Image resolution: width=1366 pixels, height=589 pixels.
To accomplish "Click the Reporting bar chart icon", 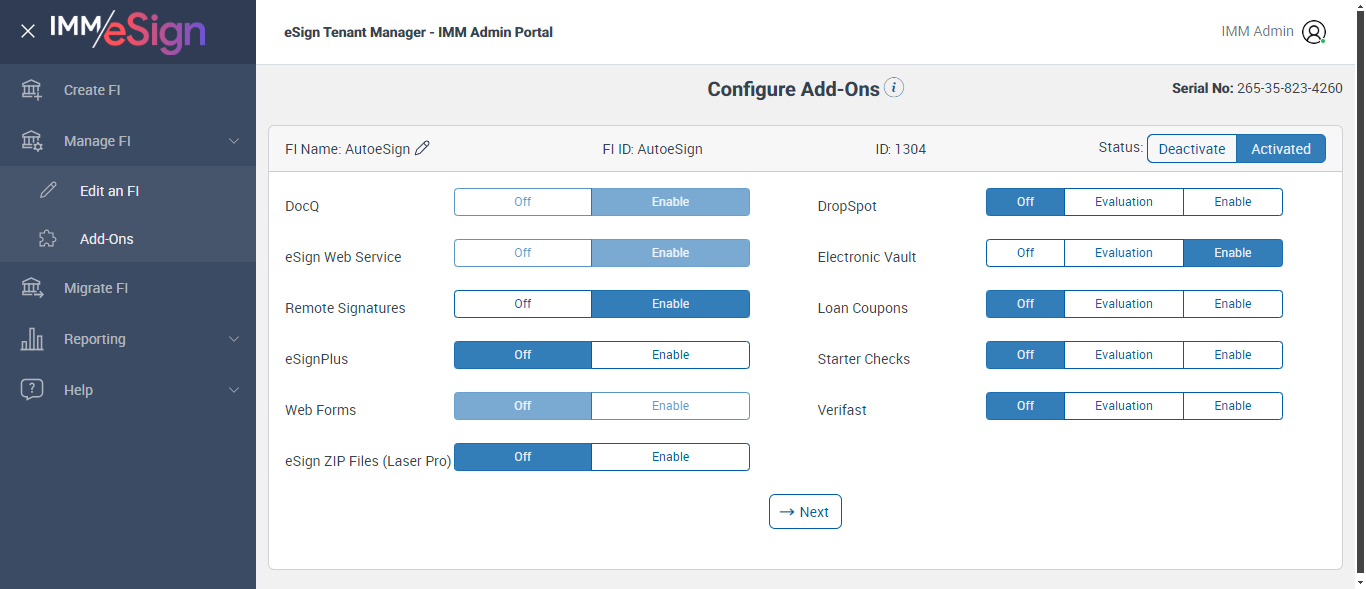I will [x=32, y=339].
